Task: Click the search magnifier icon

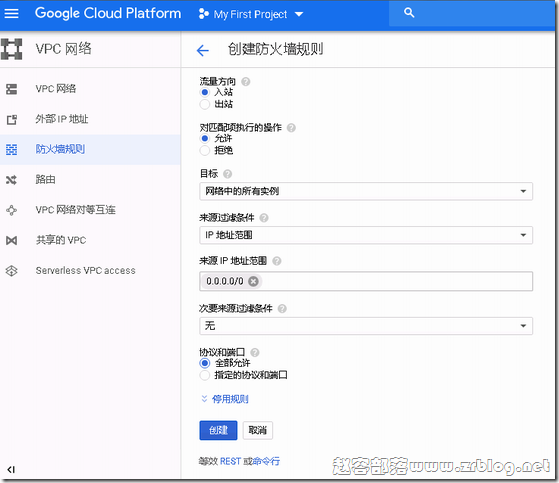Action: [409, 13]
